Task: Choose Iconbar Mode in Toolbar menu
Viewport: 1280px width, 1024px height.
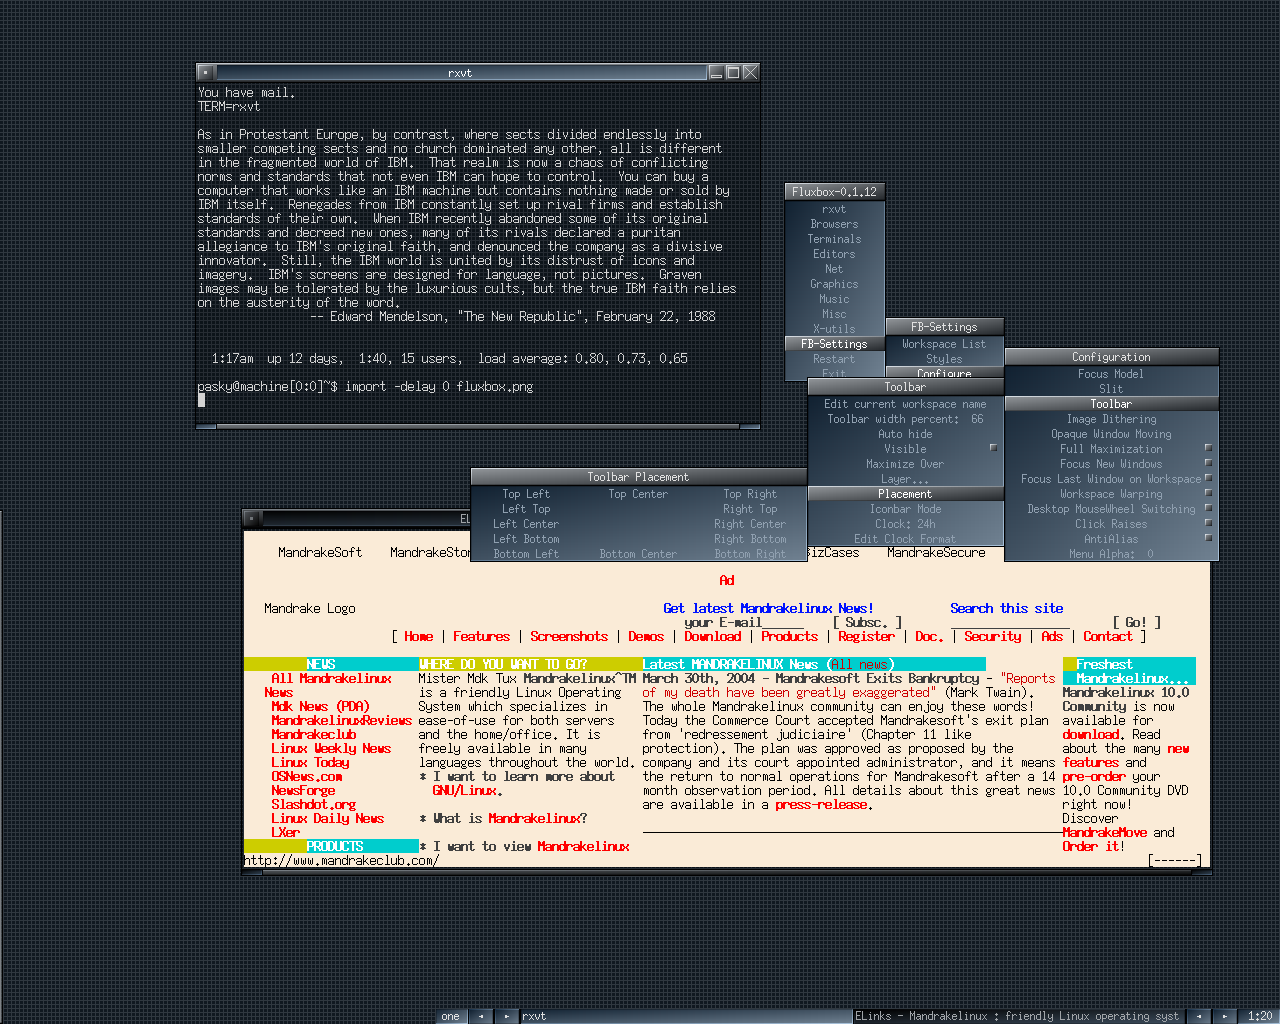Action: click(905, 509)
